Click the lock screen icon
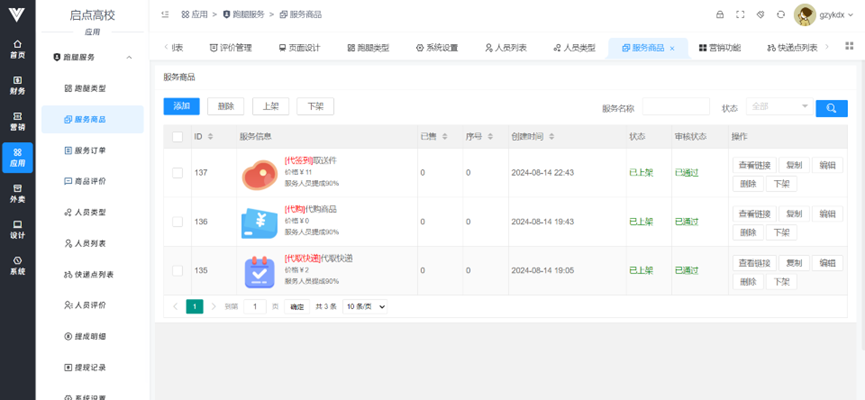The width and height of the screenshot is (865, 400). (x=719, y=15)
